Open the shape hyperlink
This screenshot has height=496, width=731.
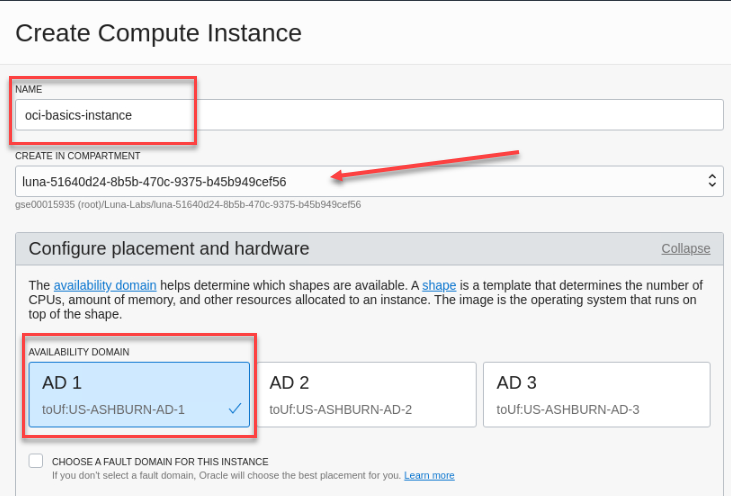point(439,285)
